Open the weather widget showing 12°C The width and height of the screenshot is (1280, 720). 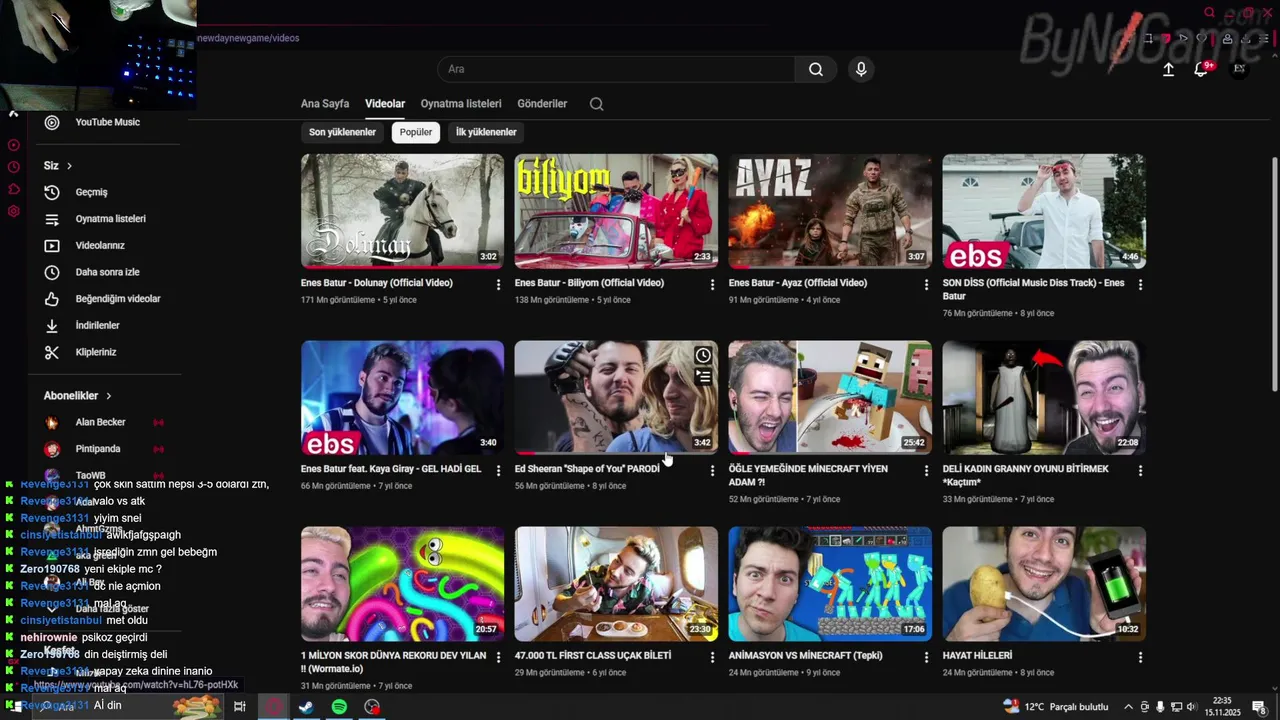pyautogui.click(x=1055, y=707)
